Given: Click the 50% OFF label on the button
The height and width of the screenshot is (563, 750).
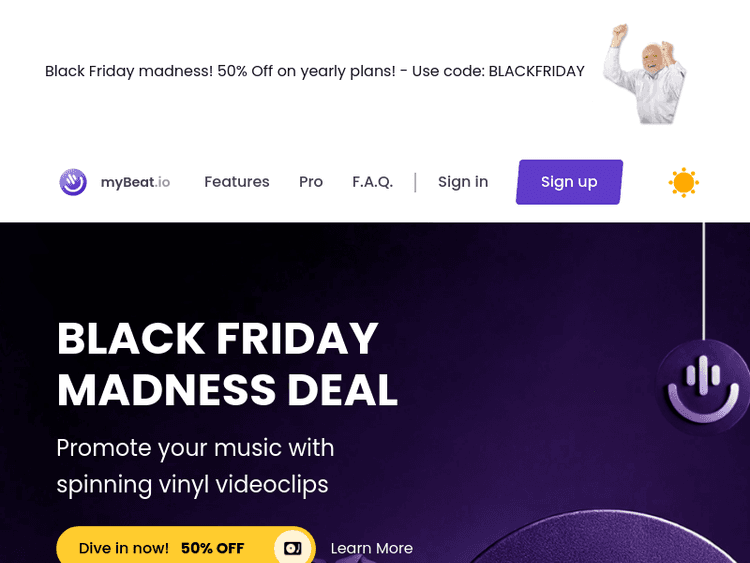Looking at the screenshot, I should point(212,548).
